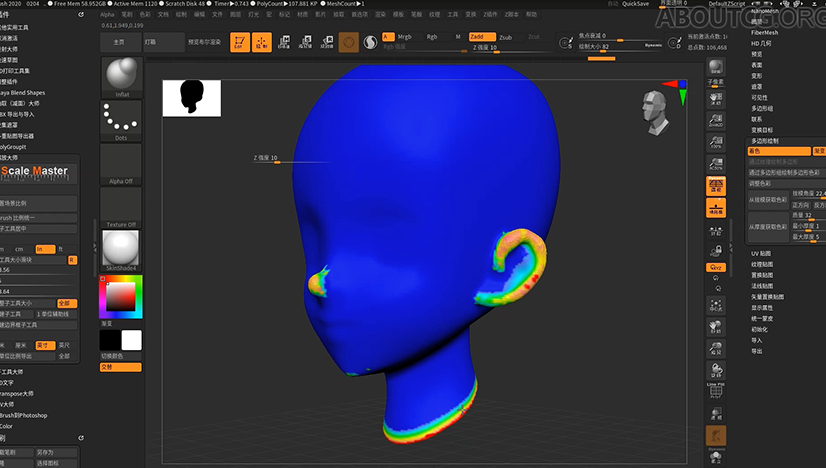This screenshot has height=468, width=826.
Task: Select the white main color swatch
Action: click(132, 340)
